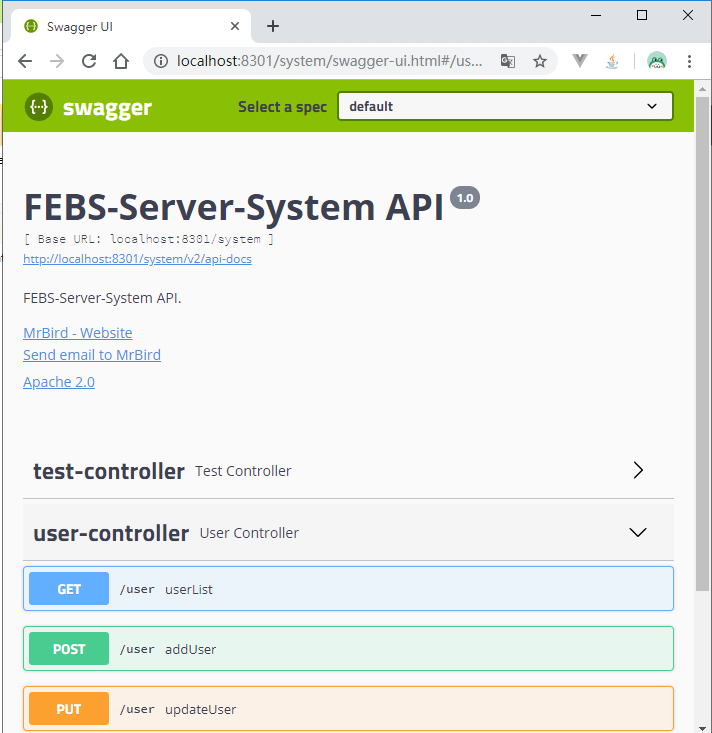
Task: Open the Apache 2.0 license link
Action: [x=59, y=382]
